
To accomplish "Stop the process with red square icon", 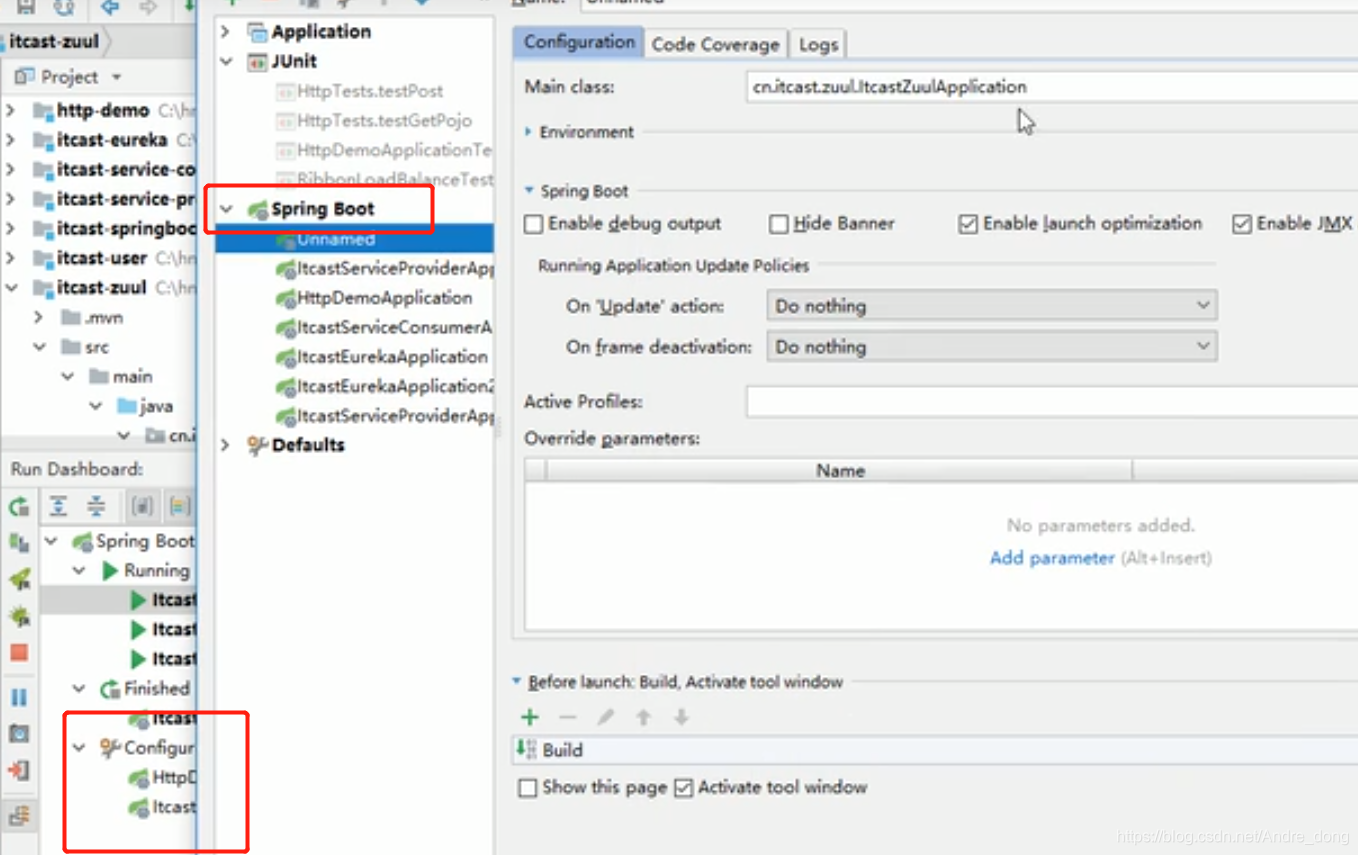I will coord(19,653).
